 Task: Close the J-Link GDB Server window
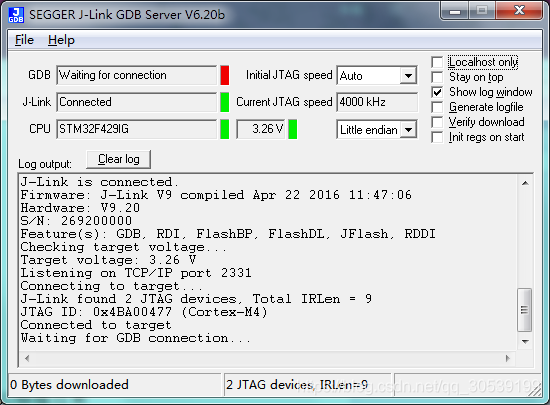(x=519, y=11)
